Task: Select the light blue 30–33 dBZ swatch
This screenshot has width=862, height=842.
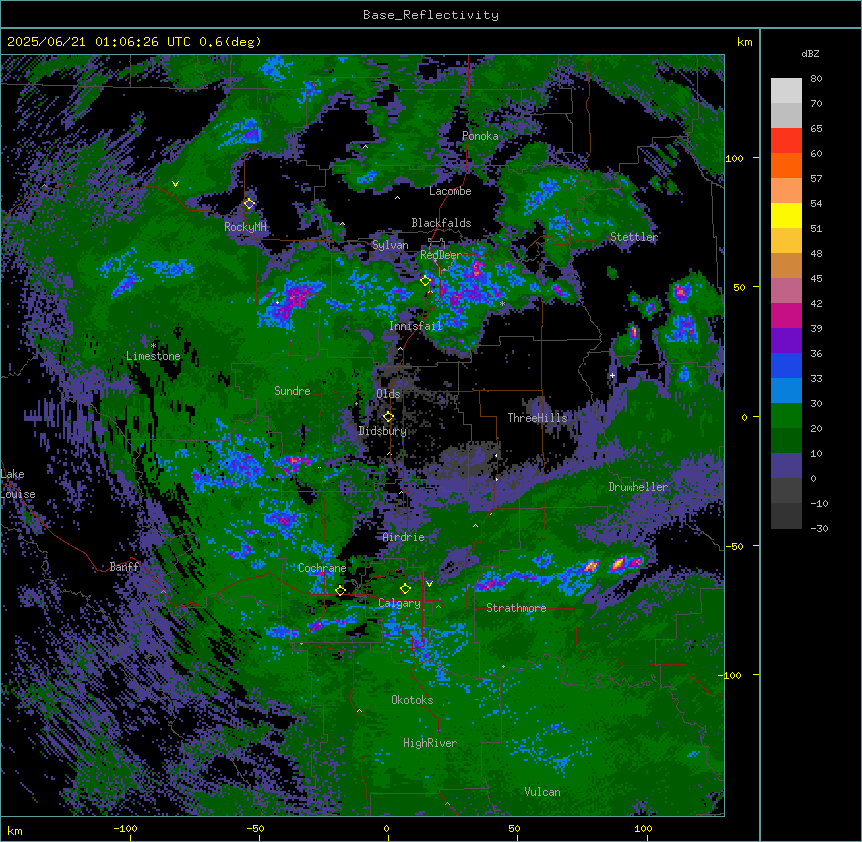Action: (x=786, y=391)
